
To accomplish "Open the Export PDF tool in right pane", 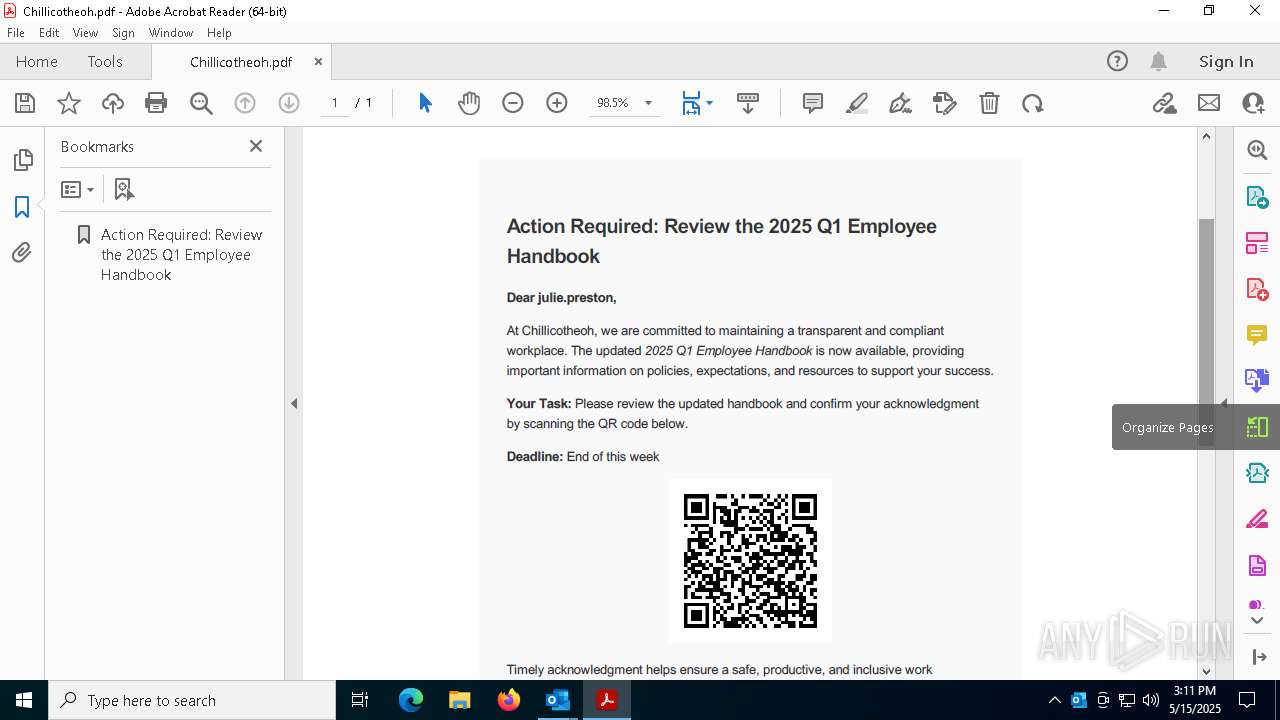I will (1257, 197).
